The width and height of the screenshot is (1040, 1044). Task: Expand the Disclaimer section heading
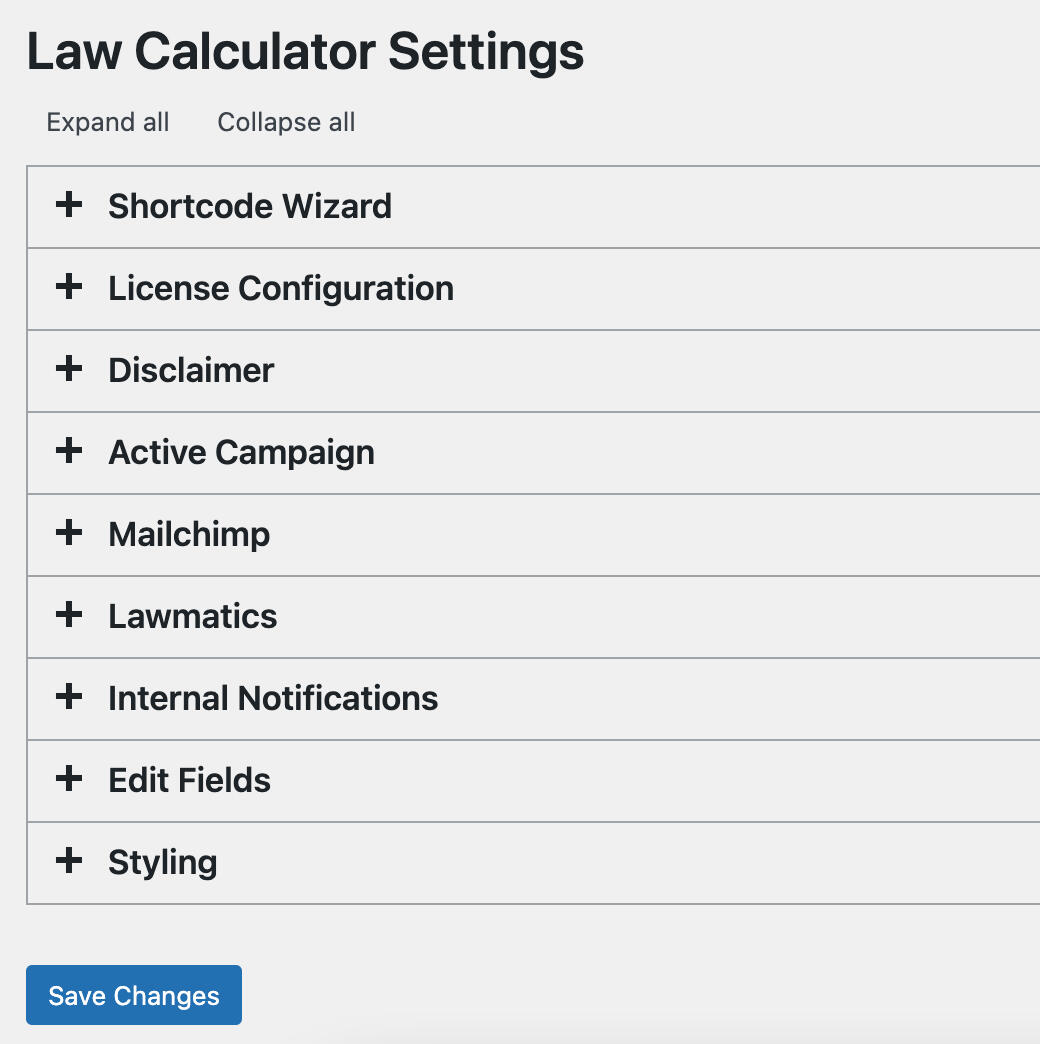point(191,370)
